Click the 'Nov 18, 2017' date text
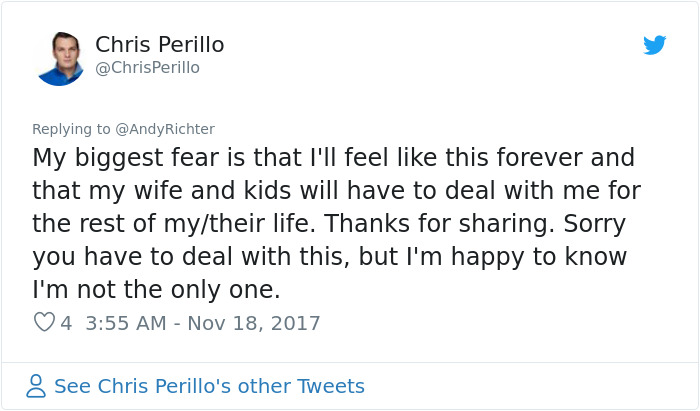700x411 pixels. tap(258, 323)
